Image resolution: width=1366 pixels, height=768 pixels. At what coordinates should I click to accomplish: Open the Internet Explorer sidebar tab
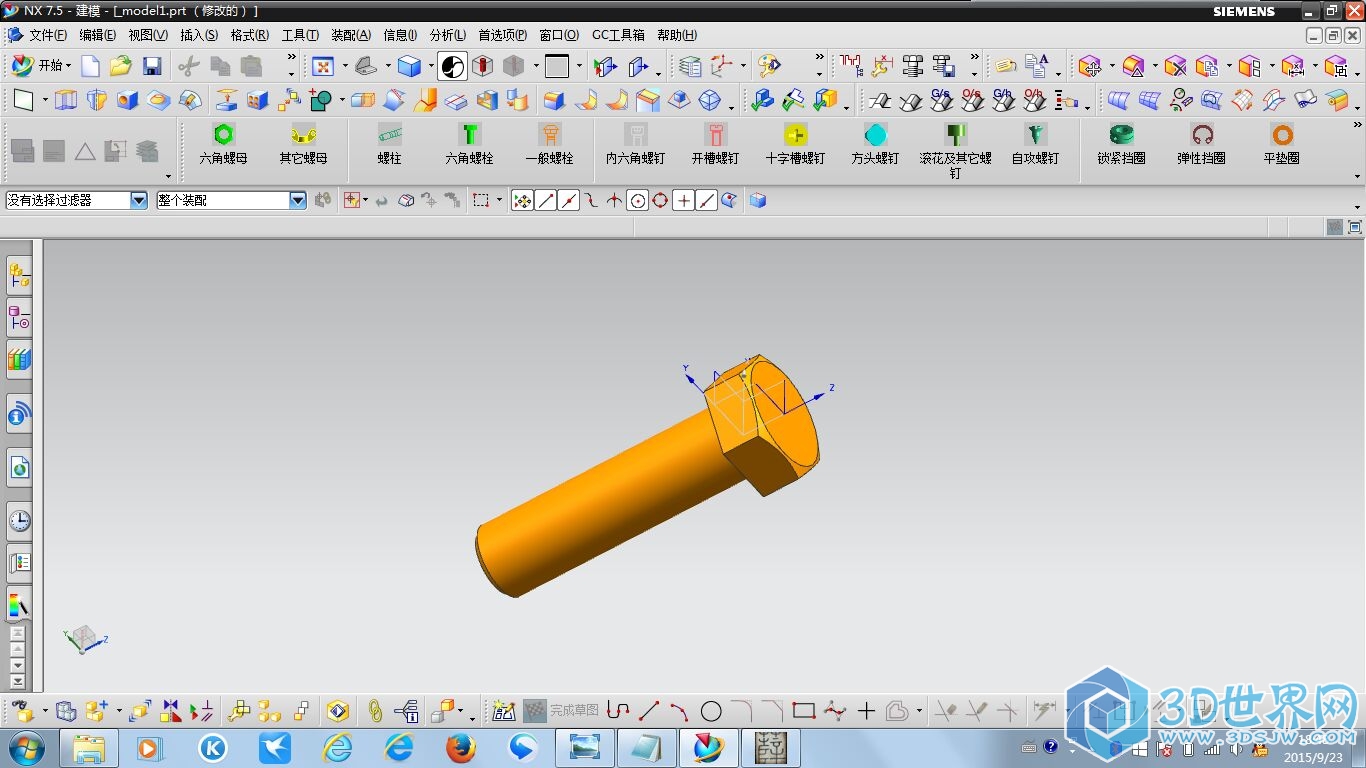tap(19, 467)
